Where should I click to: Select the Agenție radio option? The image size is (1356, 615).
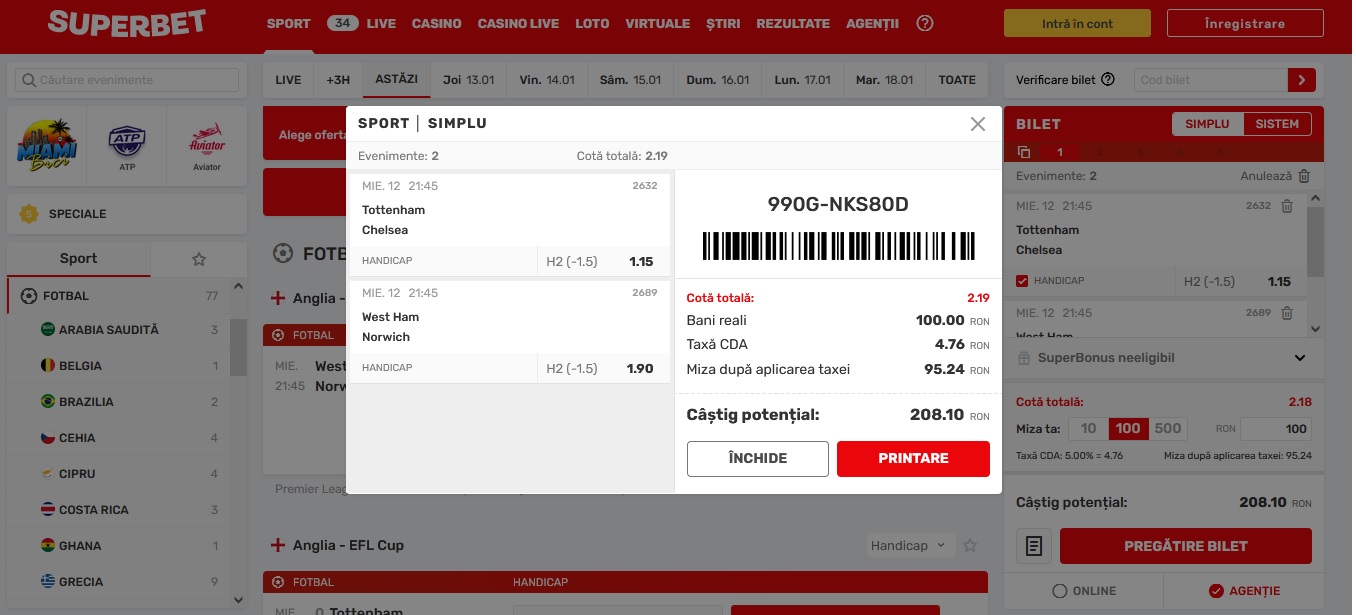coord(1217,591)
